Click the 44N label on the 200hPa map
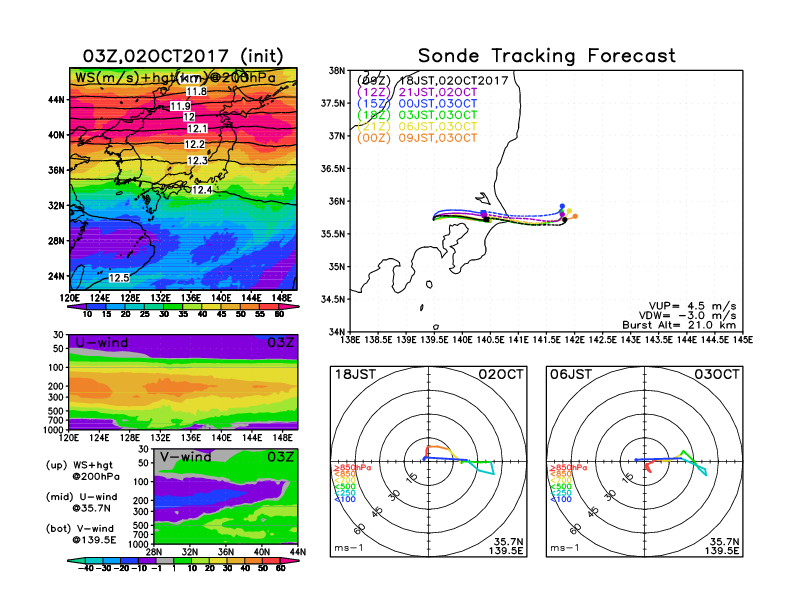 pos(56,100)
